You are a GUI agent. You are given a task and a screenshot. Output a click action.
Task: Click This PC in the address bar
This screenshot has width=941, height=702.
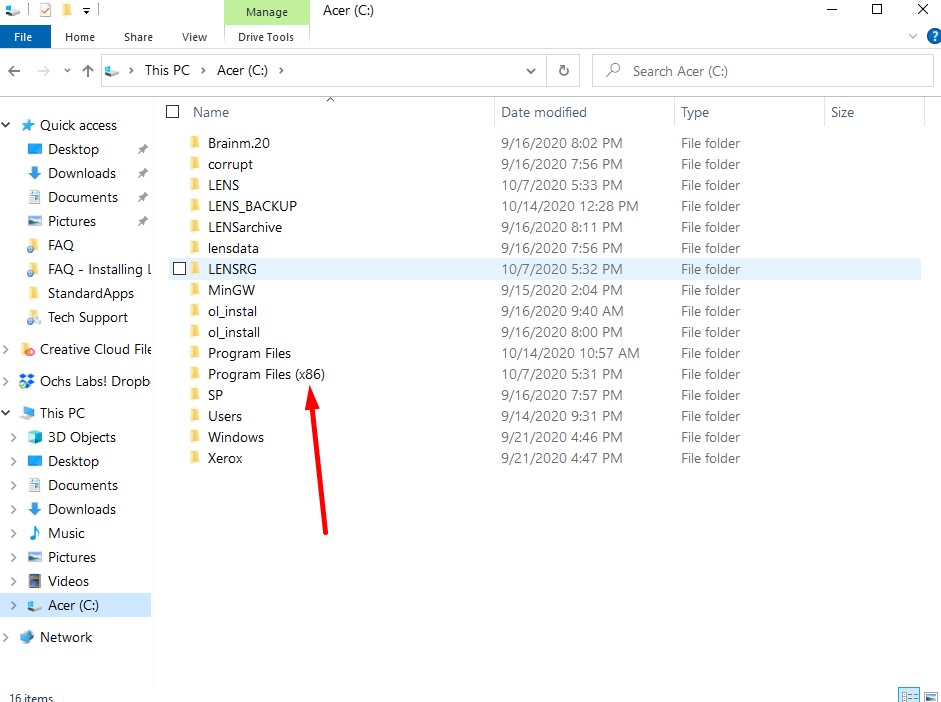click(167, 70)
